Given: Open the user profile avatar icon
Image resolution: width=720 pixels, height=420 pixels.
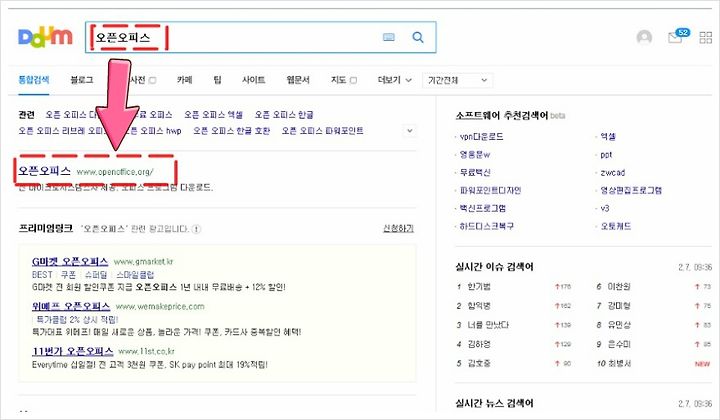Looking at the screenshot, I should point(644,37).
